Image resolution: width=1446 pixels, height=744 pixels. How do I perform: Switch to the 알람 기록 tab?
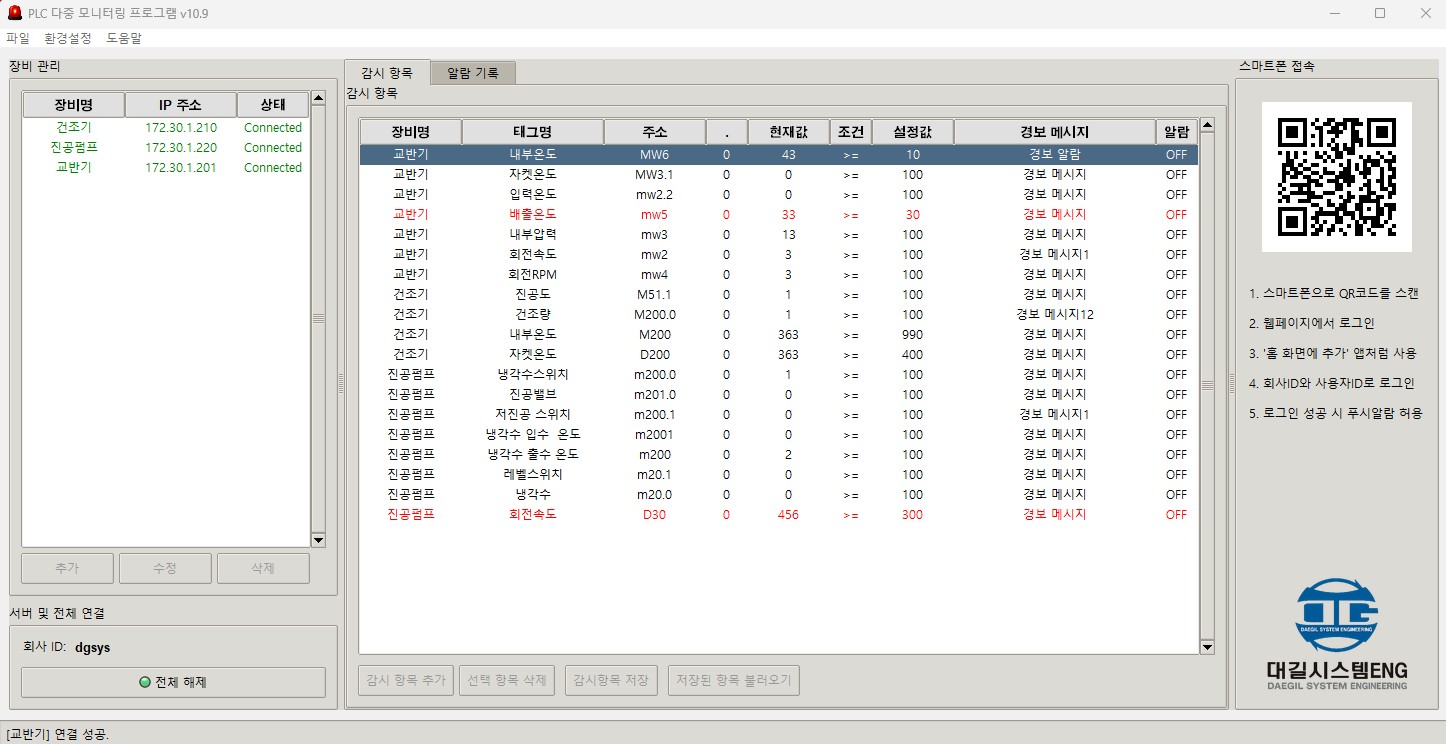473,73
